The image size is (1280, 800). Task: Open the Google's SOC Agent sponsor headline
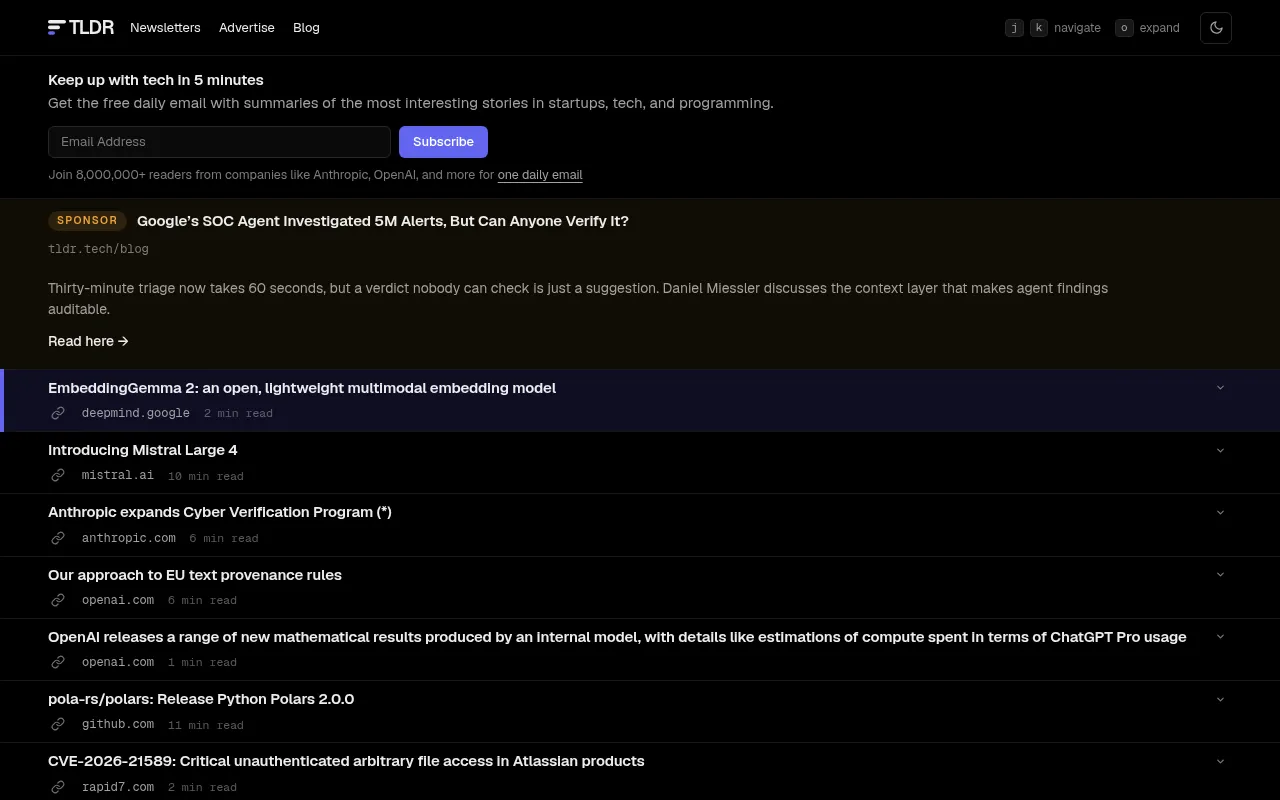pos(383,221)
